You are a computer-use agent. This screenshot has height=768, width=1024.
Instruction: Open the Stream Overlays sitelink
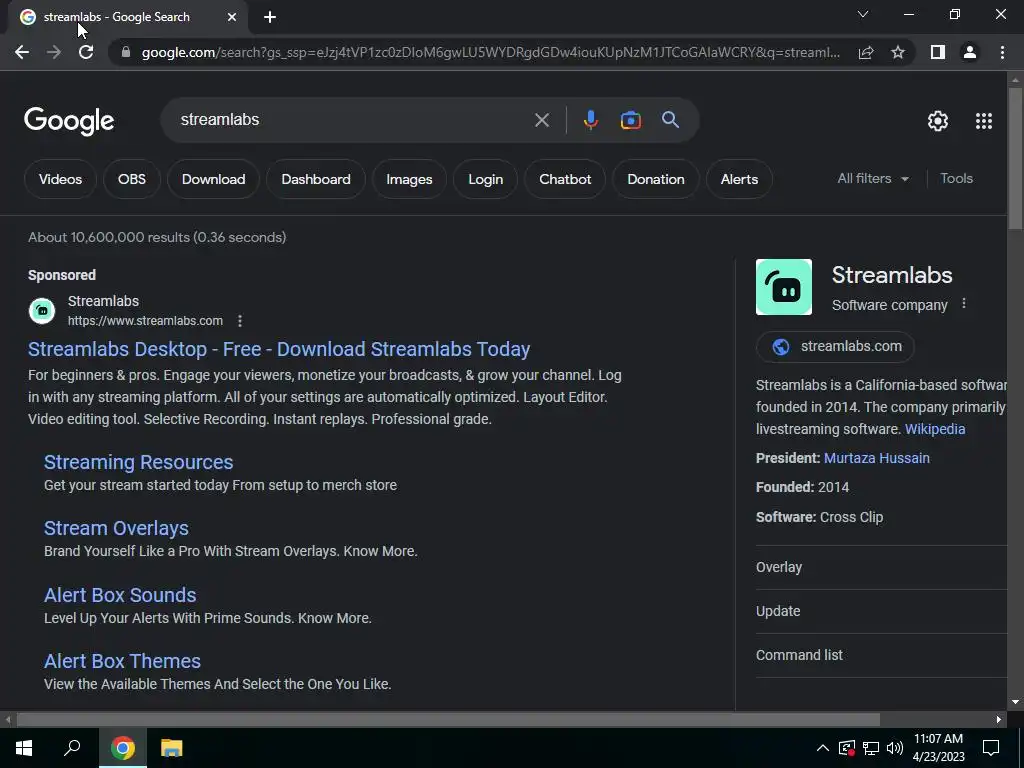(116, 528)
